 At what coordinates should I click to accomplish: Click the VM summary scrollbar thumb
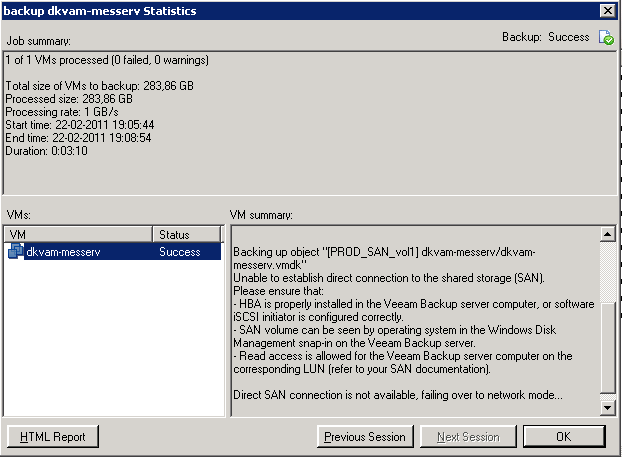(608, 348)
